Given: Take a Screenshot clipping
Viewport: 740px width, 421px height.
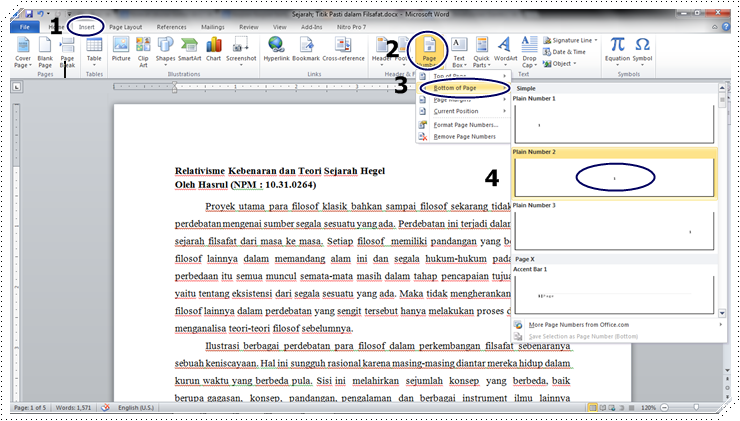Looking at the screenshot, I should point(241,51).
